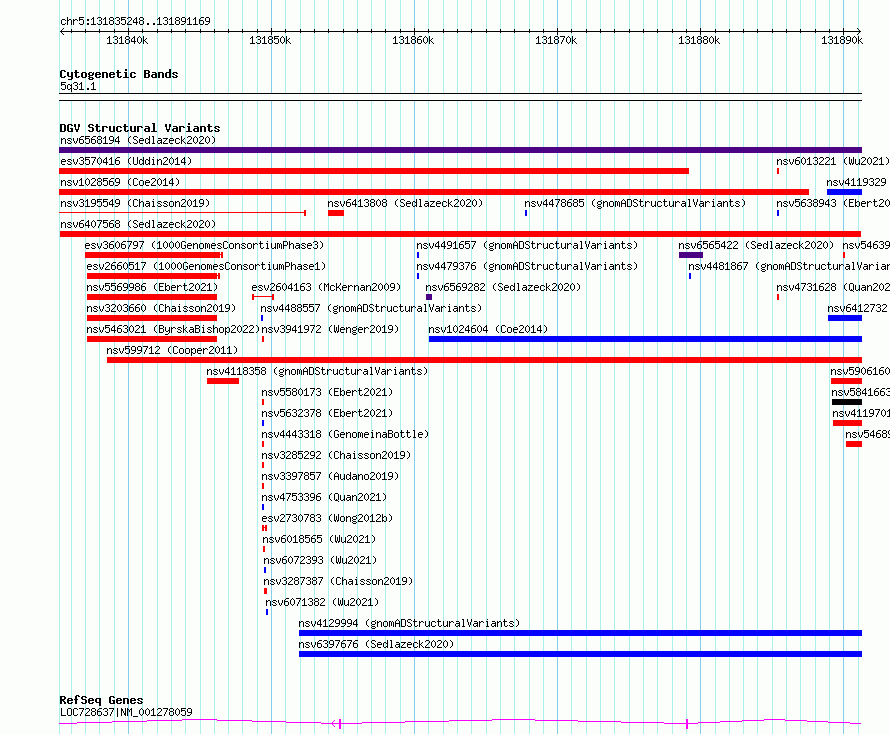Click nsv3287387 (Chaisson2019) label
Image resolution: width=890 pixels, height=734 pixels.
(x=338, y=581)
